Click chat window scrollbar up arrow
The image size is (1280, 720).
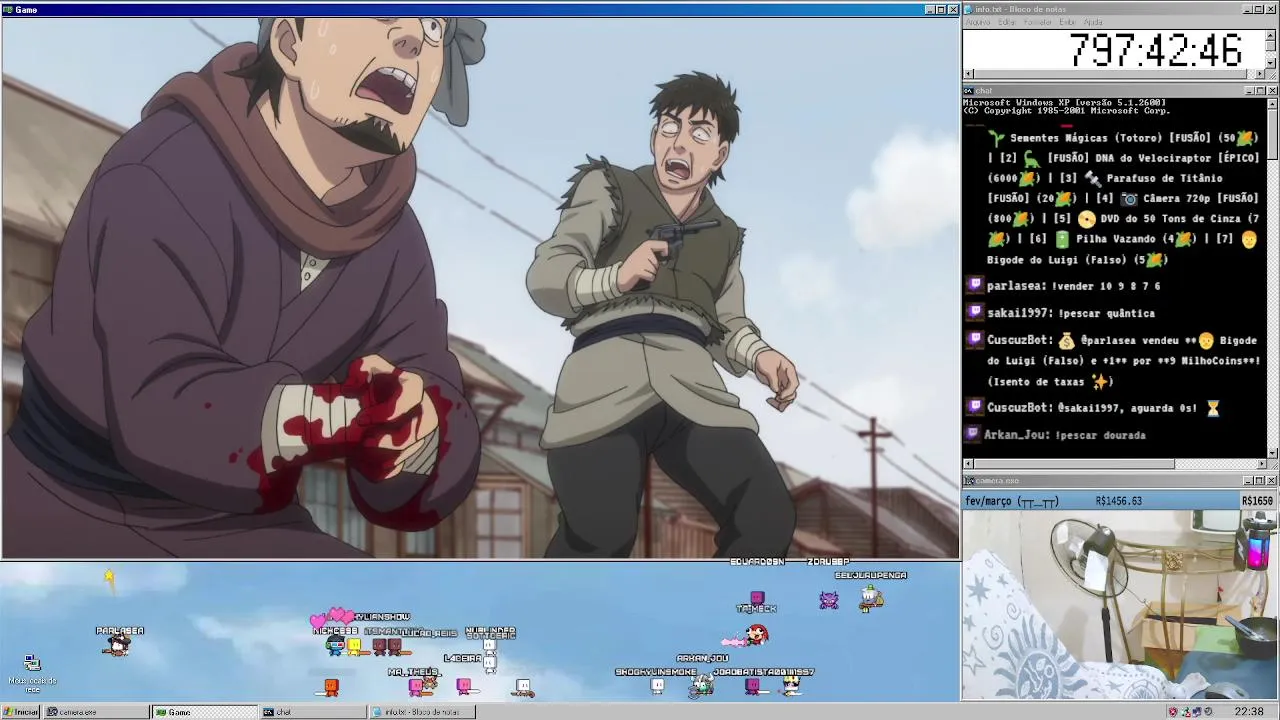coord(1272,103)
